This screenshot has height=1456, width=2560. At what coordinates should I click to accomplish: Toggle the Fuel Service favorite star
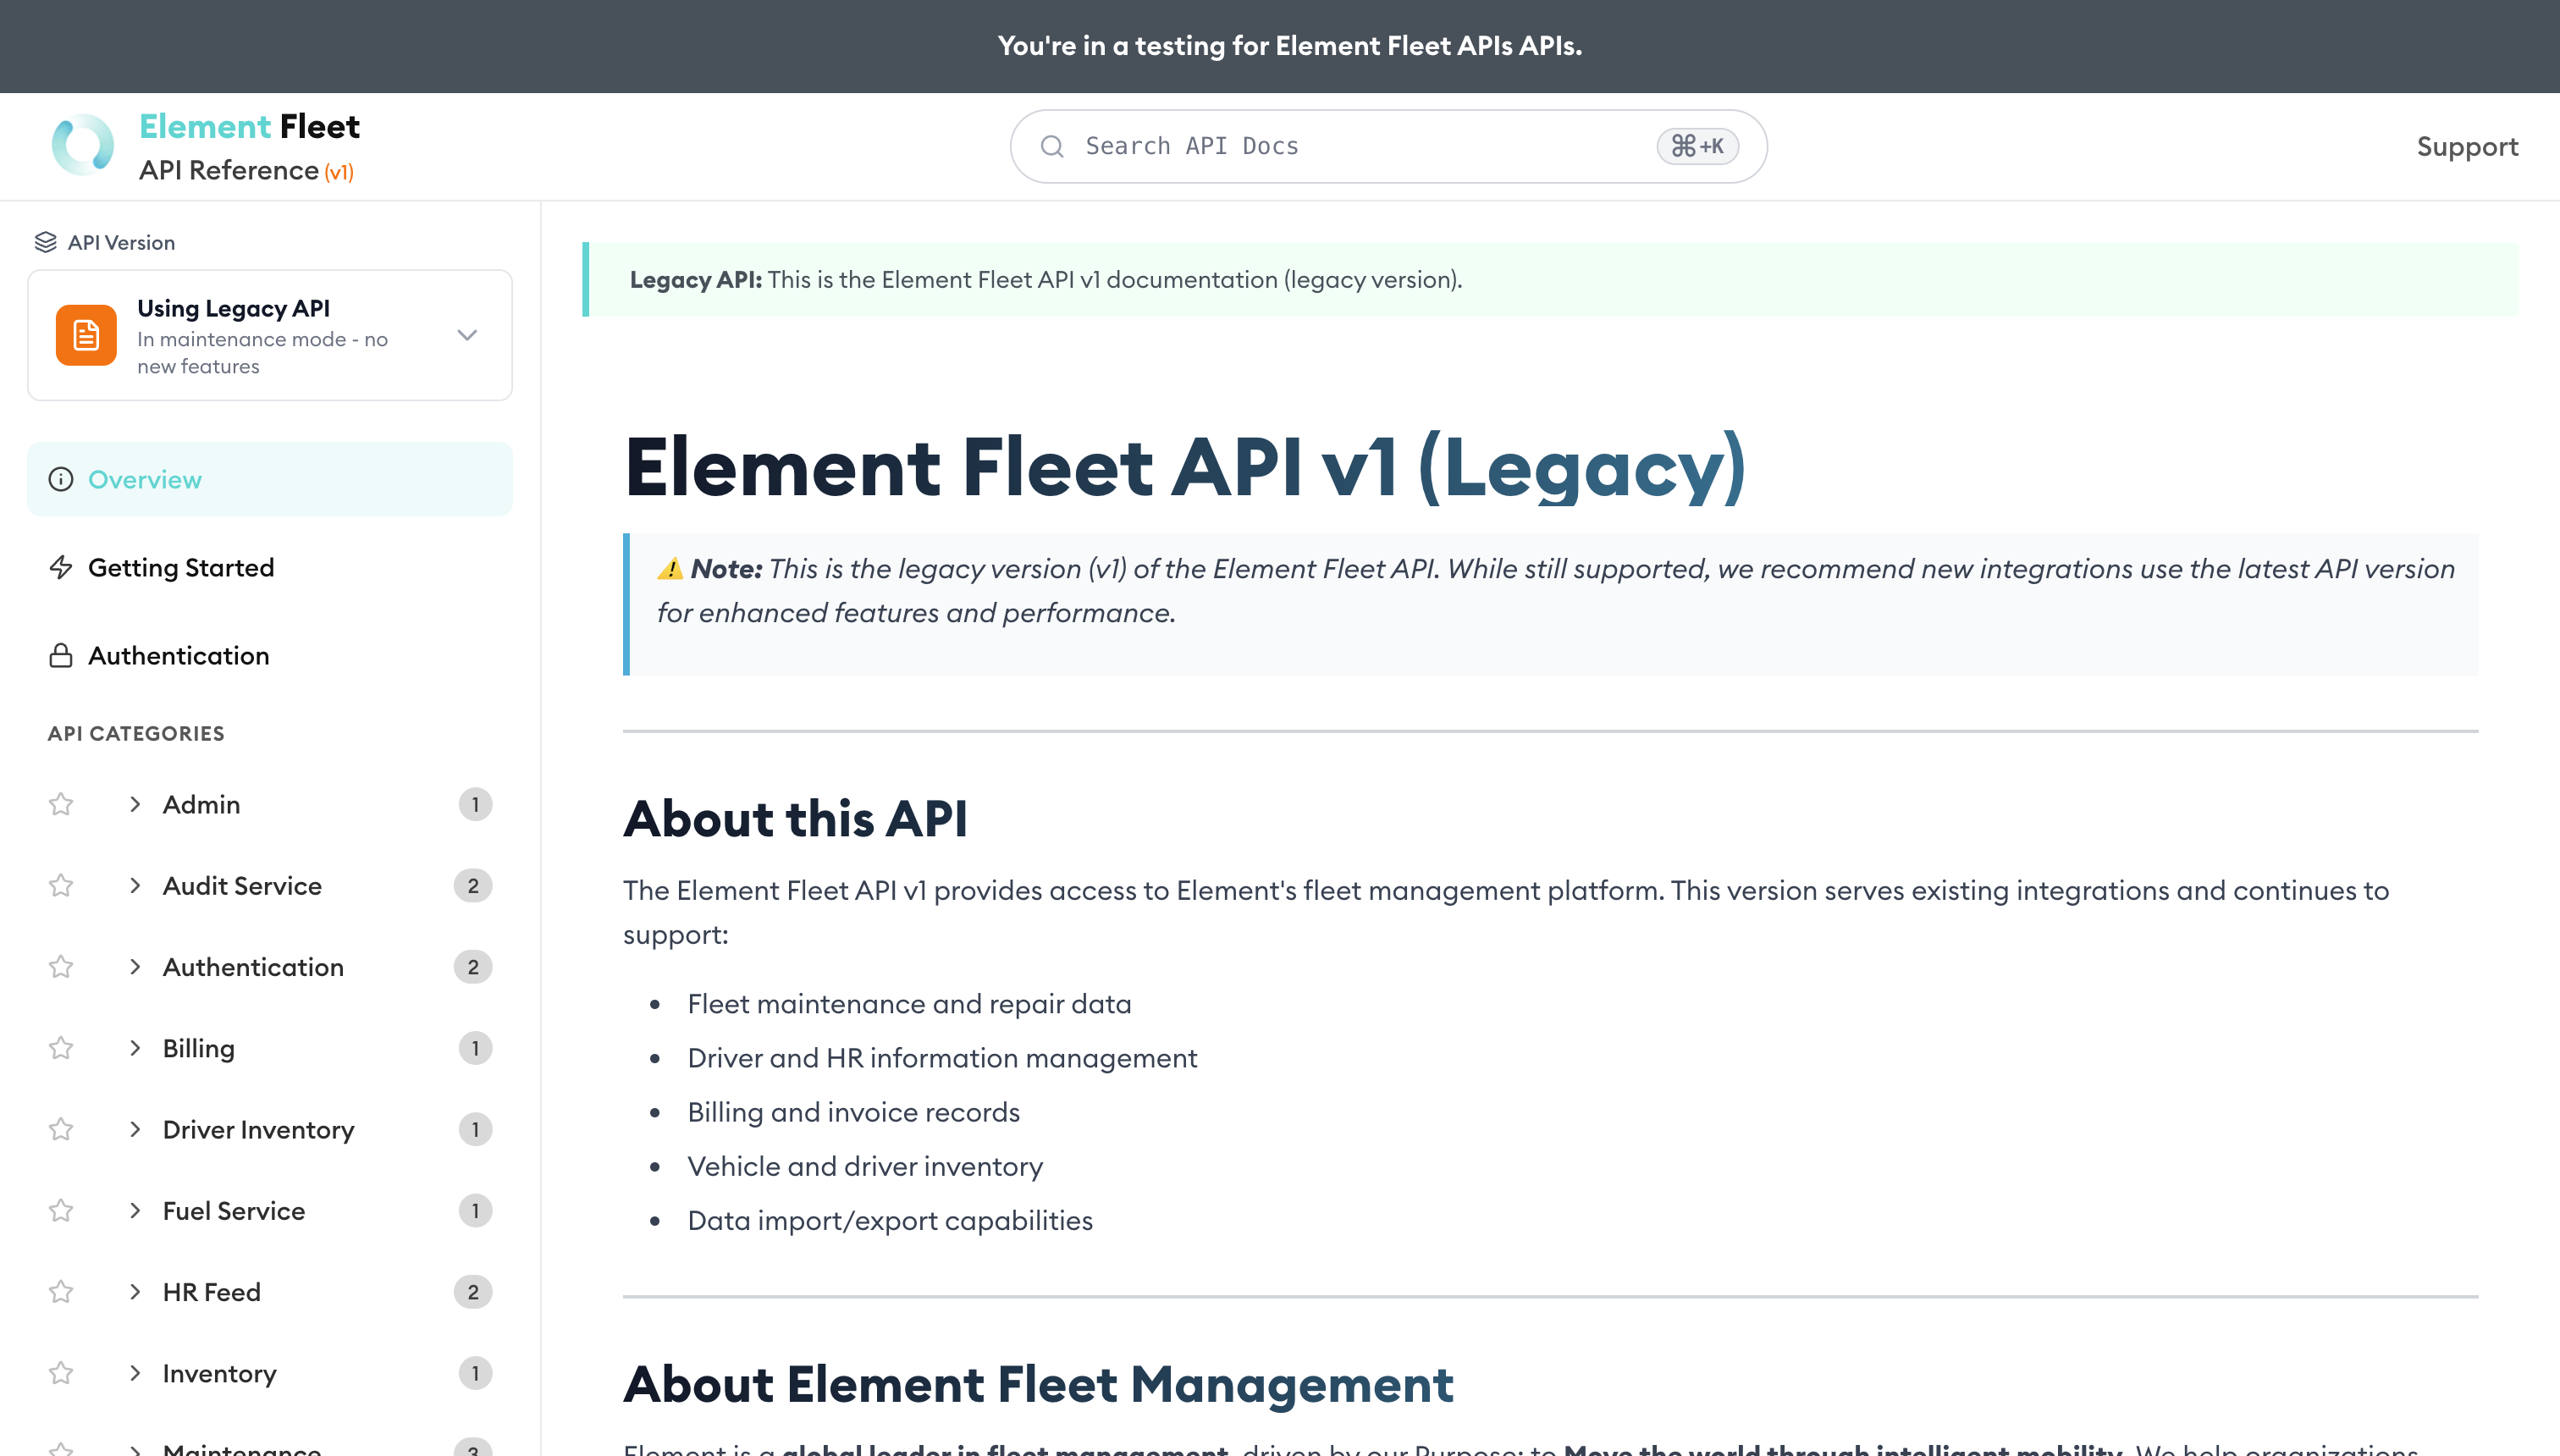tap(61, 1211)
